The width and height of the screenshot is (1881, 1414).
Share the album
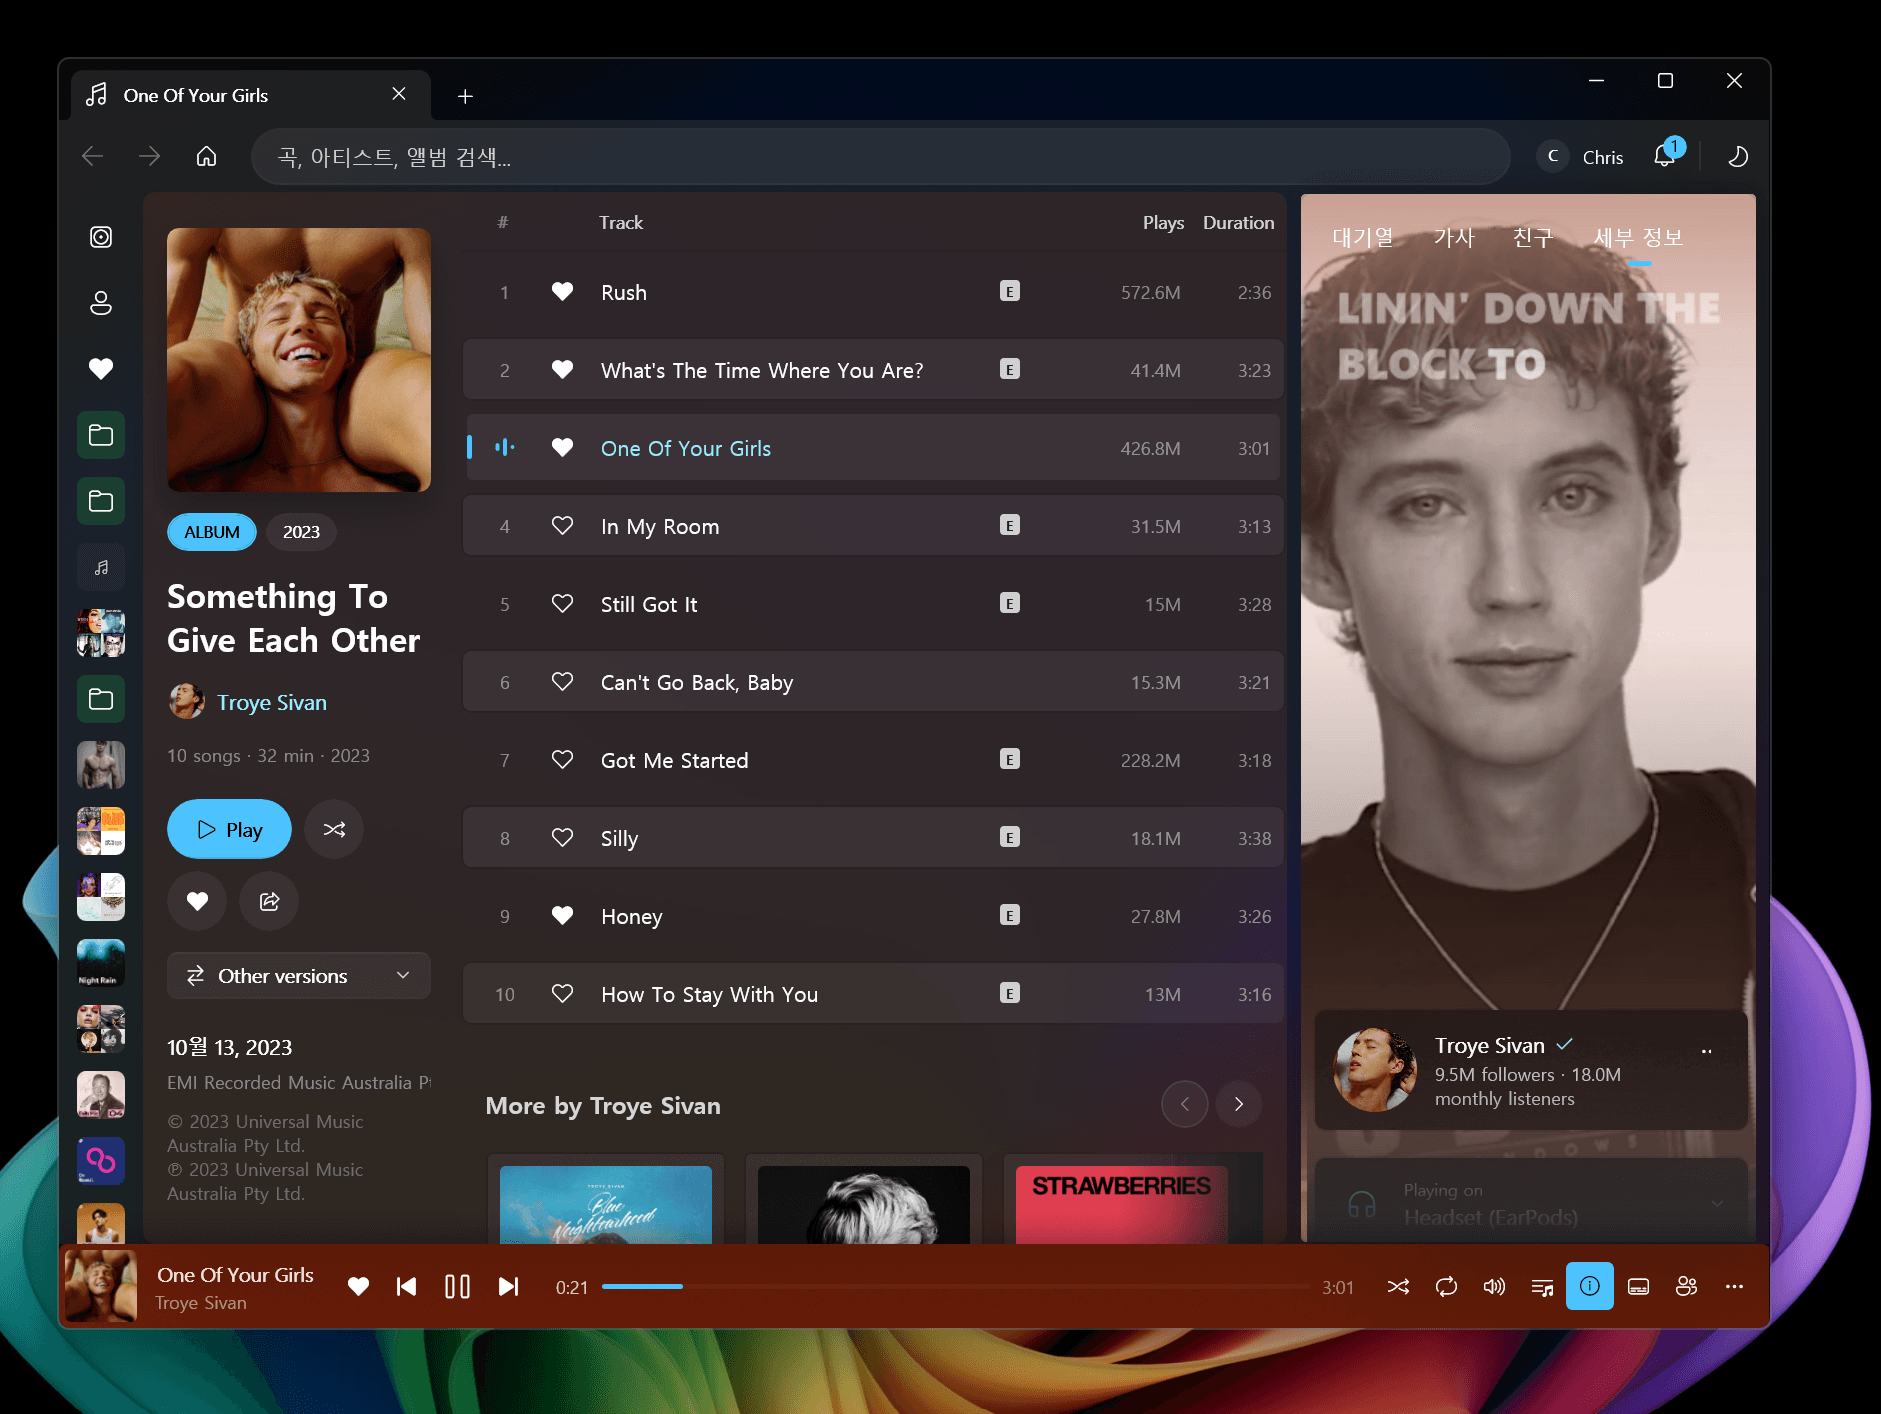tap(269, 901)
